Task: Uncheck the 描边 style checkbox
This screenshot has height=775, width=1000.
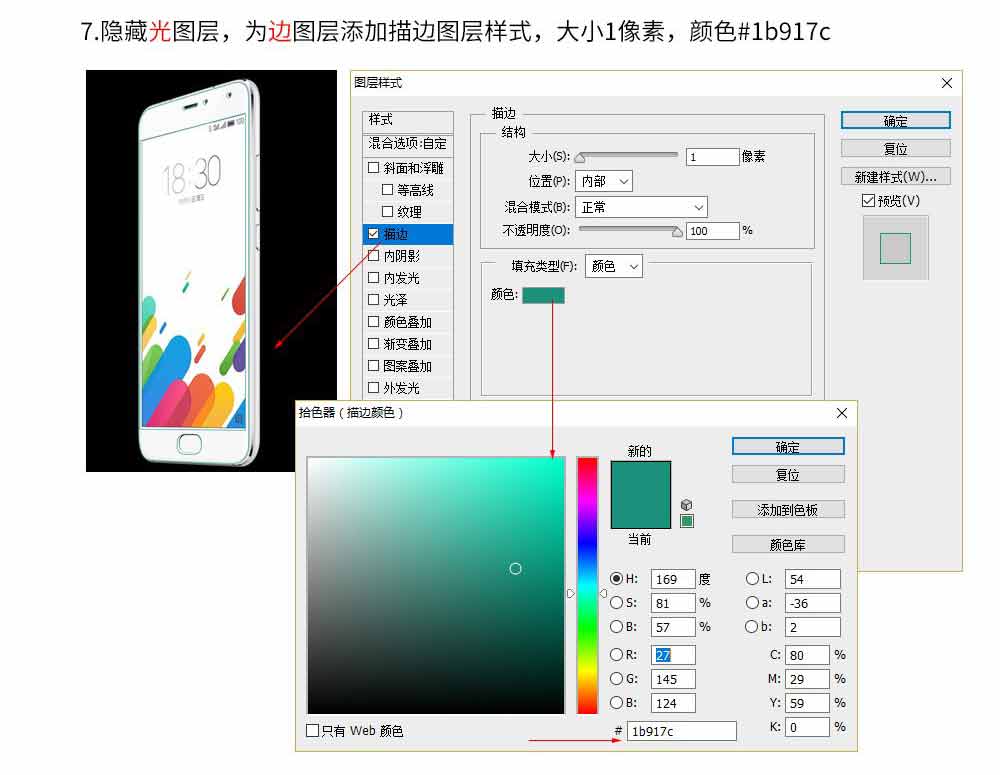Action: 374,233
